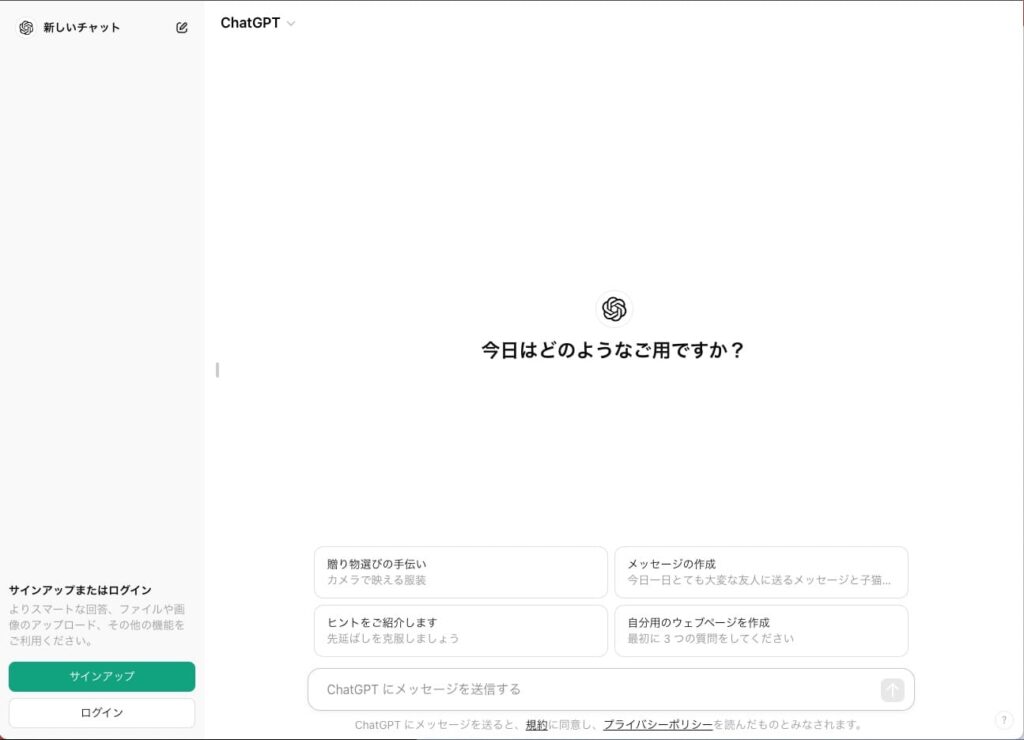Click the 今日はどのようなご用ですか？ heading
Viewport: 1024px width, 740px height.
(613, 350)
